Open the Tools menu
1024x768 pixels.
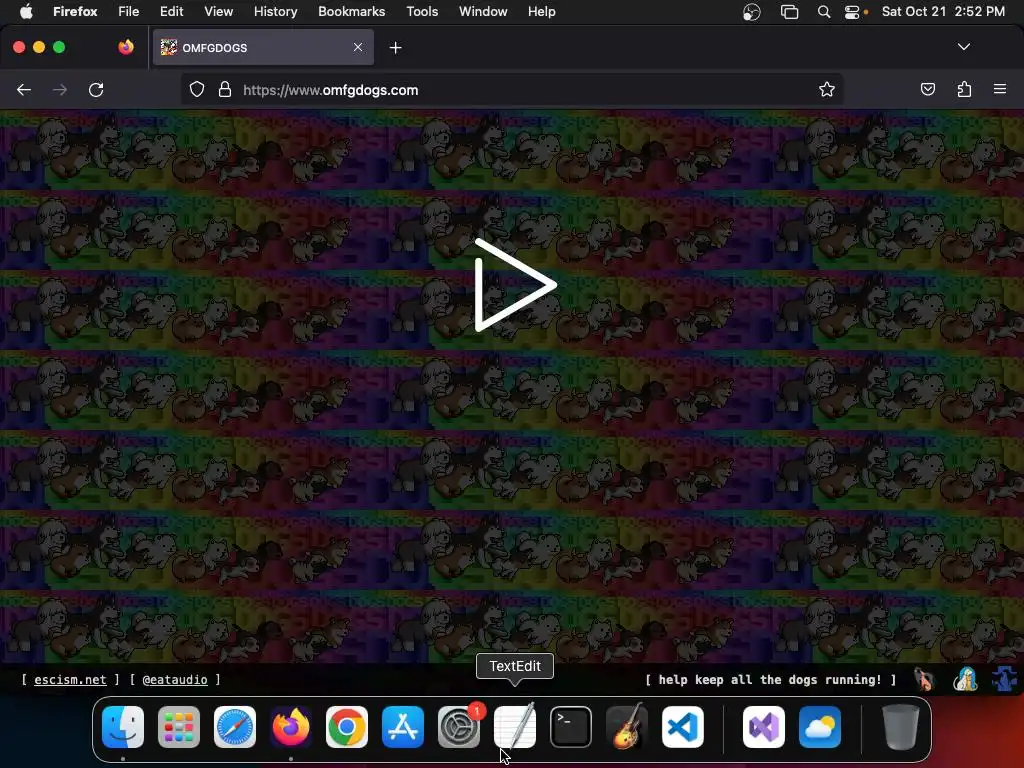422,11
